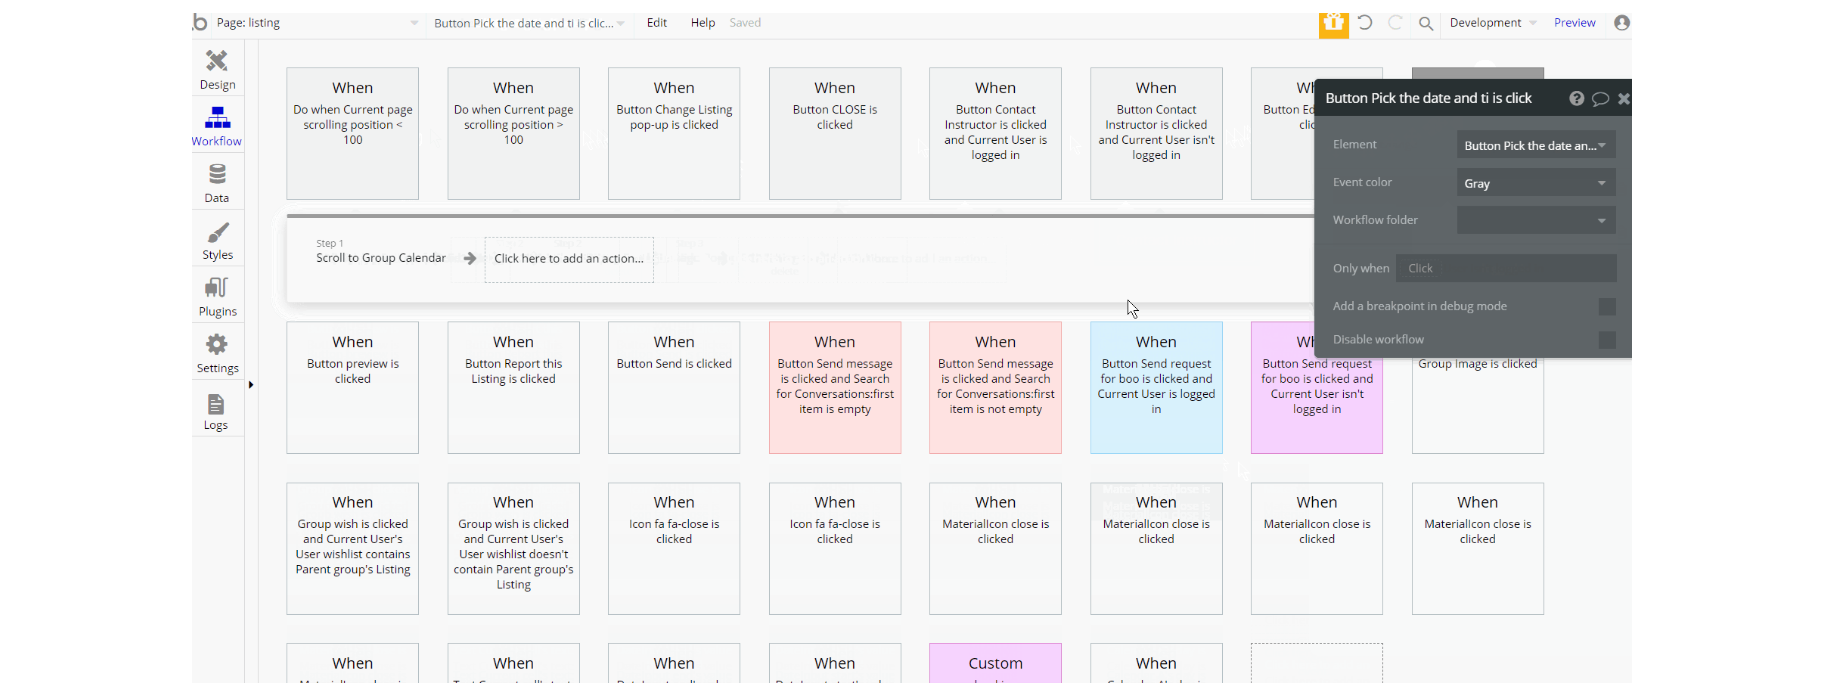Check the Disable workflow box

tap(1607, 340)
